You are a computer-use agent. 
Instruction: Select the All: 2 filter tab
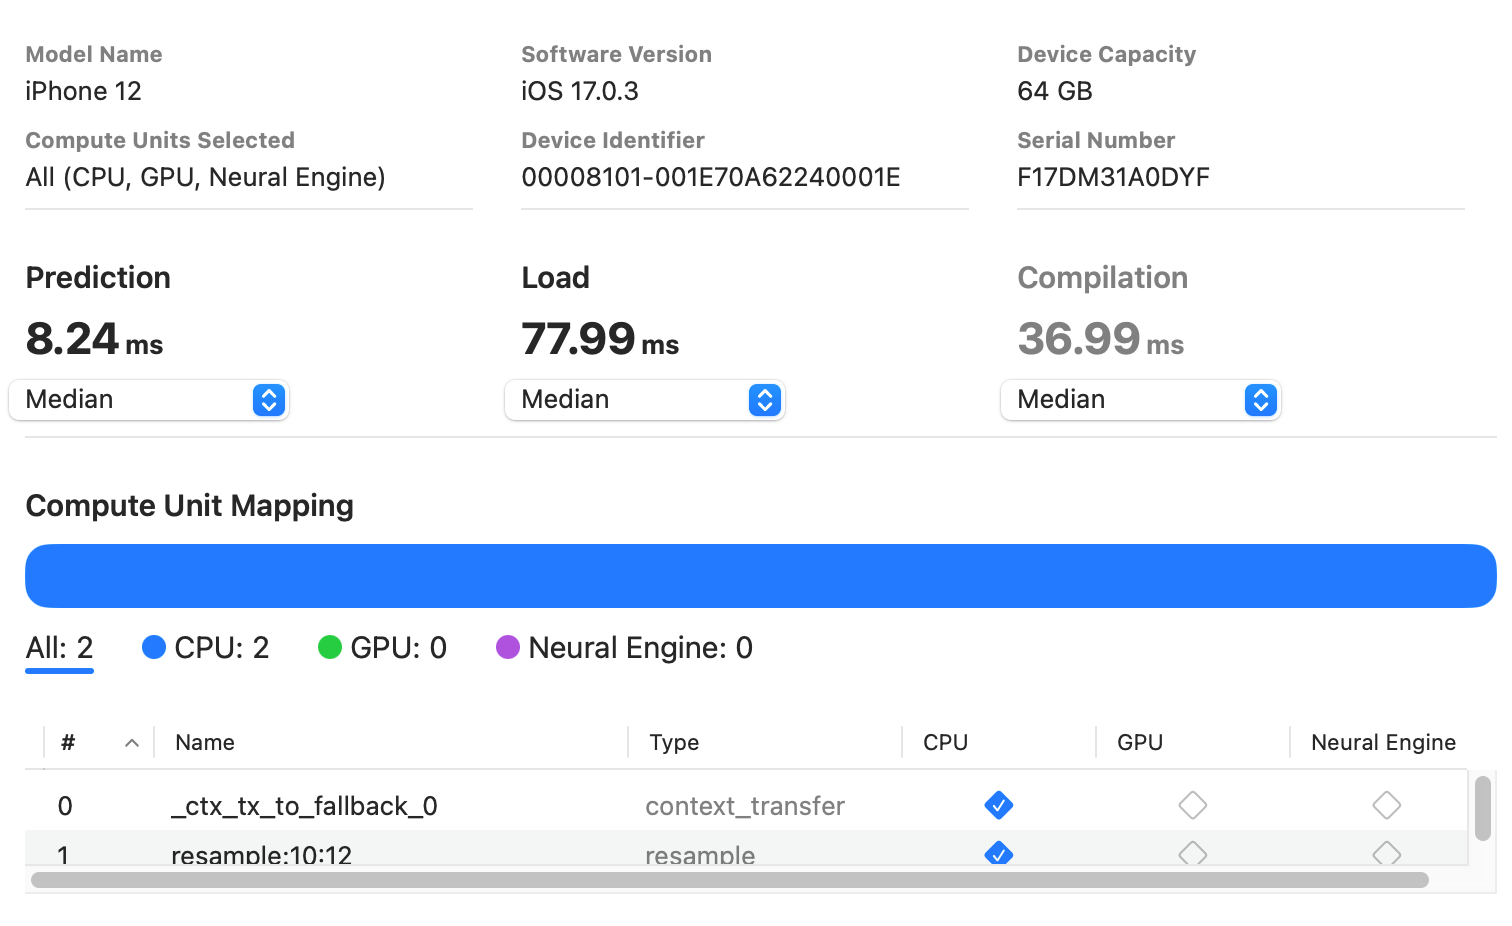59,648
